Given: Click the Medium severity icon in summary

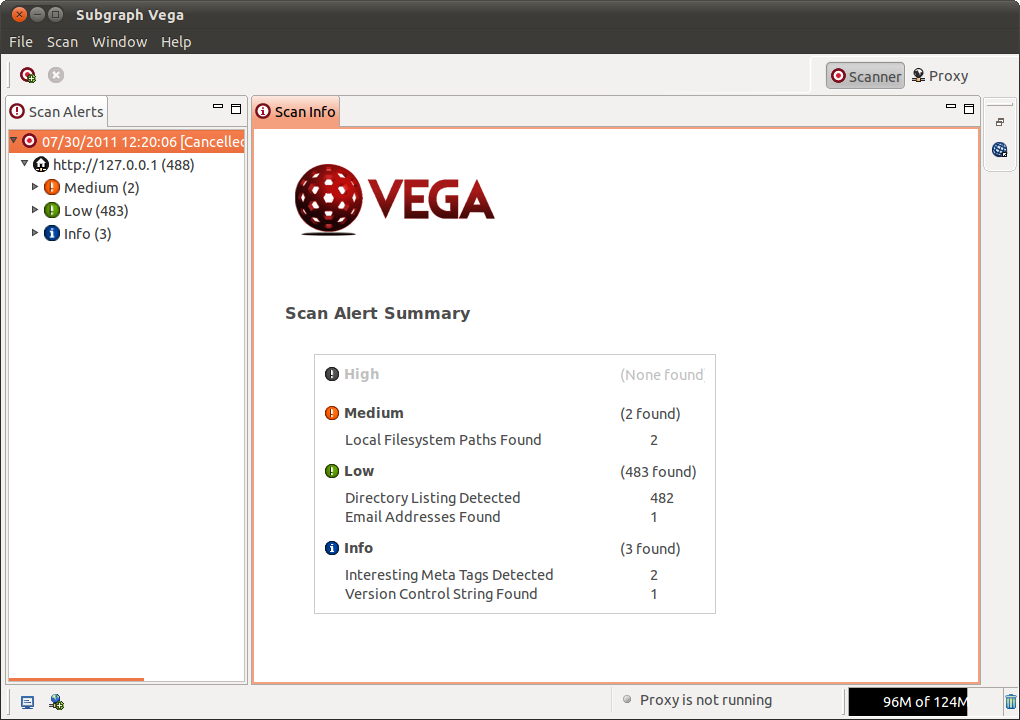Looking at the screenshot, I should 332,413.
